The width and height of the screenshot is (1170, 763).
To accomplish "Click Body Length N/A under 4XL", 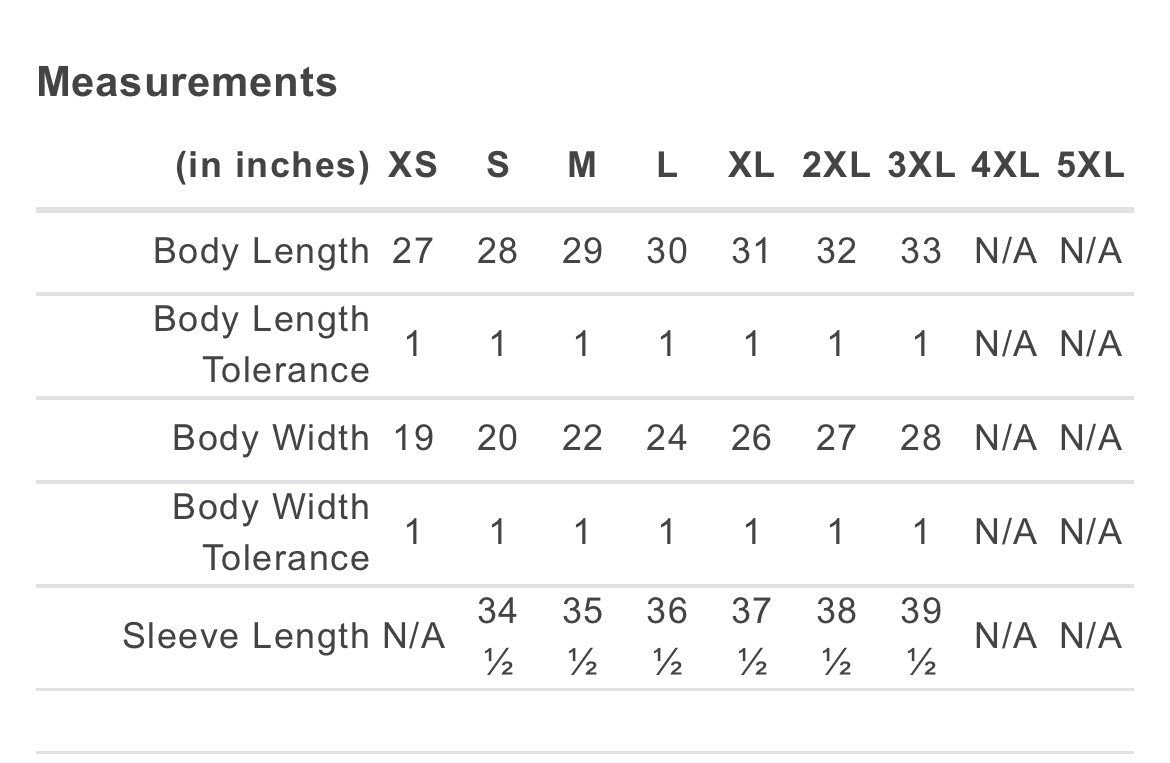I will 1005,251.
